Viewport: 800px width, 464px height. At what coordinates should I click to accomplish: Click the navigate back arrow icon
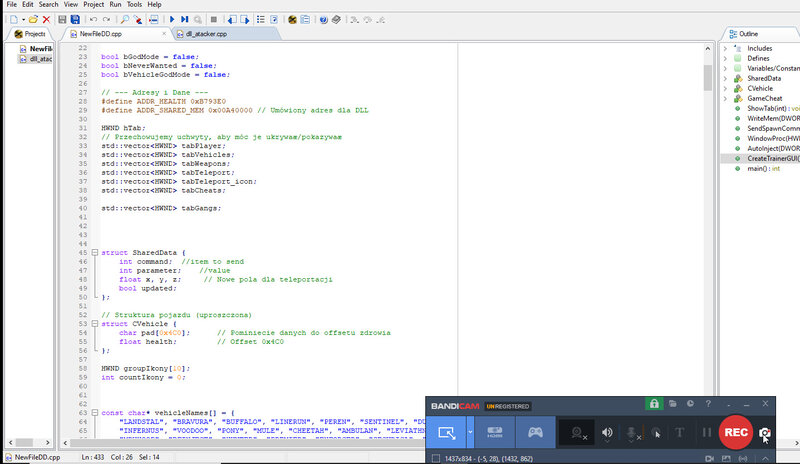(232, 19)
